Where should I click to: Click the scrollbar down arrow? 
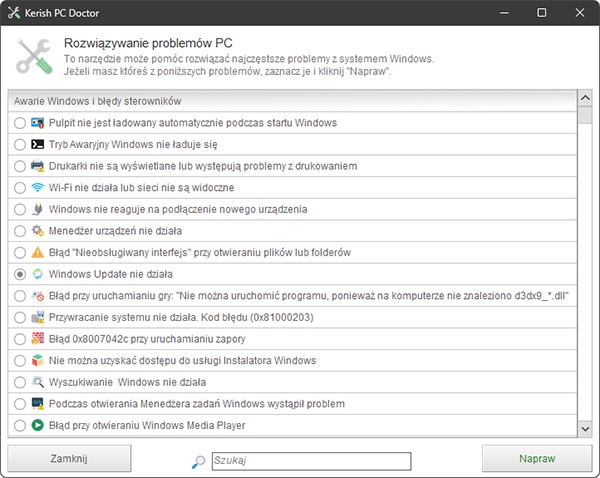(x=585, y=429)
